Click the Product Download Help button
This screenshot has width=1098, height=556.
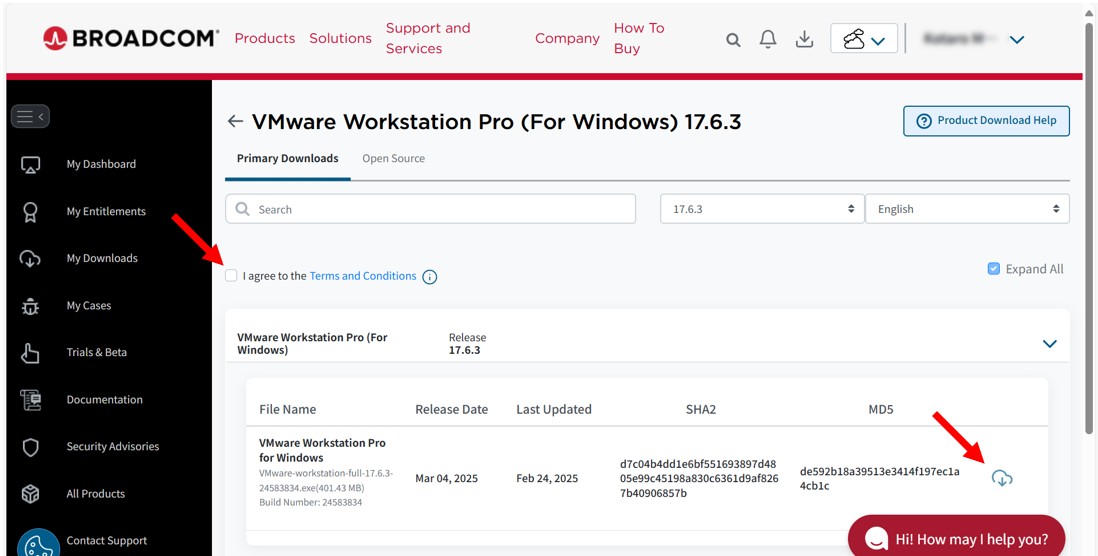coord(986,121)
